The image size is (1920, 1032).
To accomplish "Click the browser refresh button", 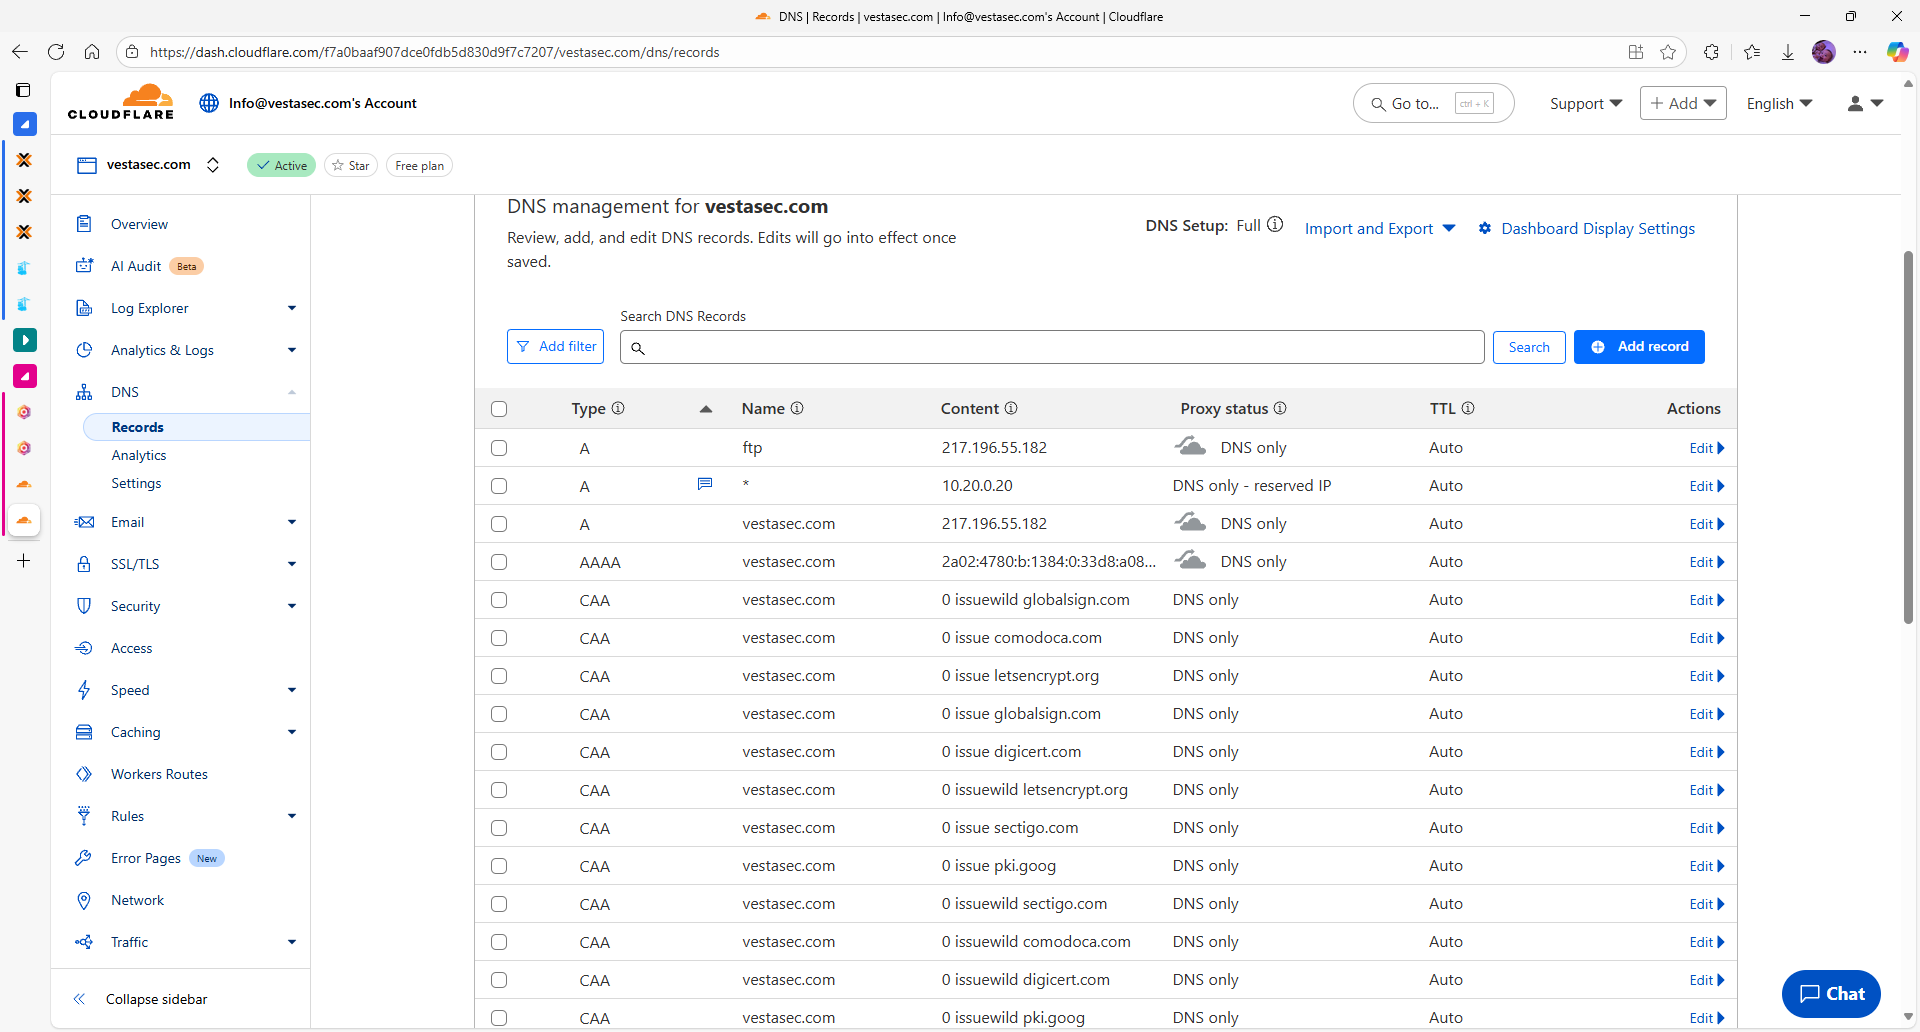I will coord(56,52).
